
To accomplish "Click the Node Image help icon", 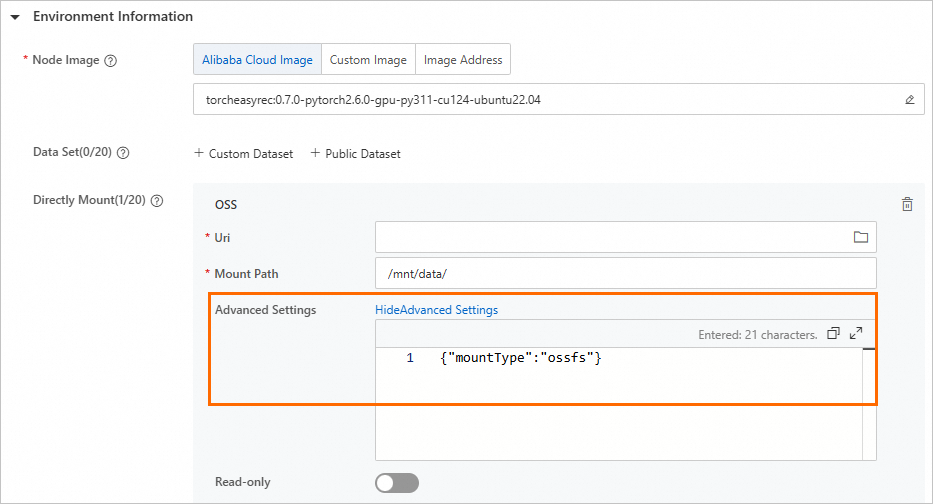I will coord(111,60).
